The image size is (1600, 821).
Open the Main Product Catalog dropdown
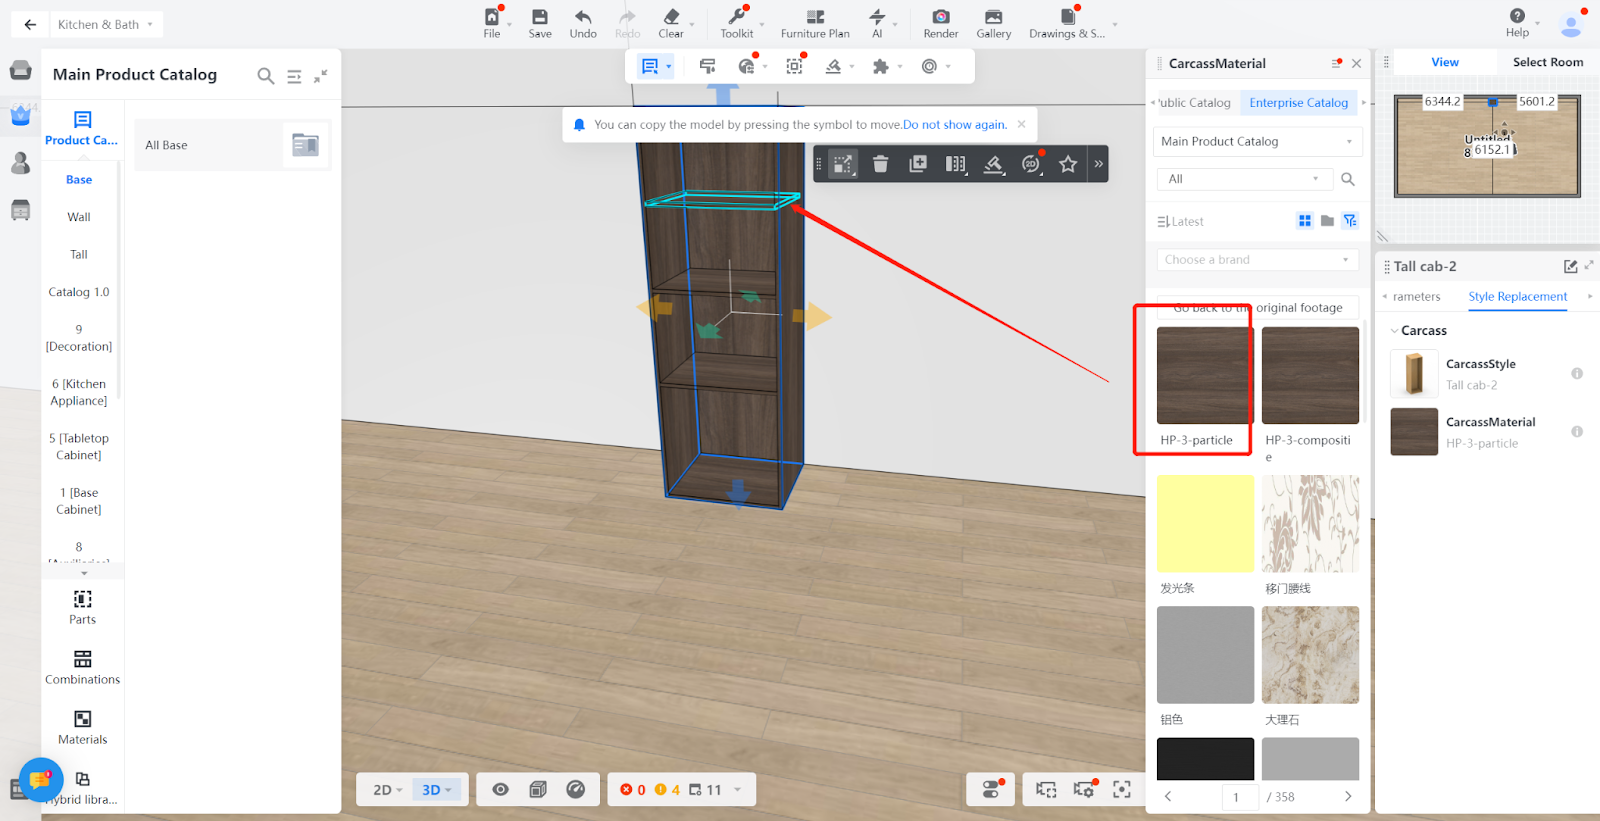(x=1256, y=142)
